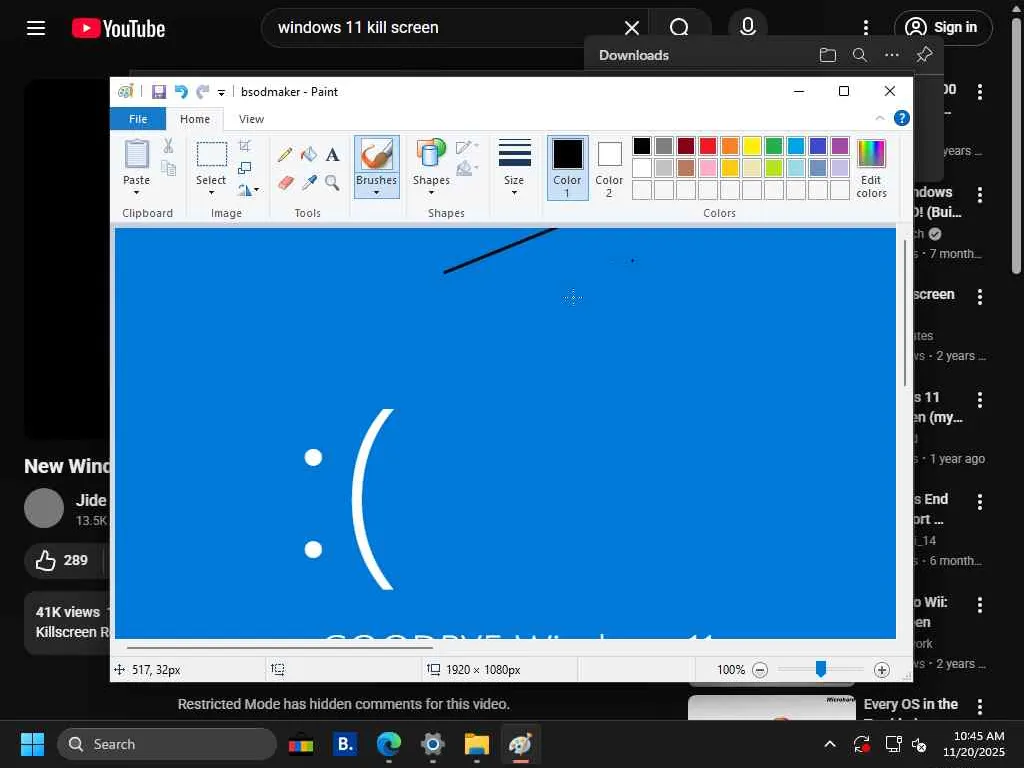This screenshot has height=768, width=1024.
Task: Pick the red color swatch
Action: coord(708,146)
